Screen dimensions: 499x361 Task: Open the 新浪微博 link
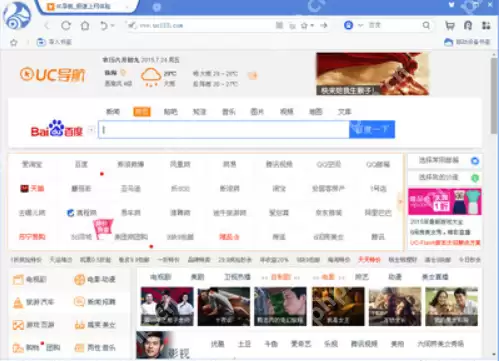coord(130,164)
